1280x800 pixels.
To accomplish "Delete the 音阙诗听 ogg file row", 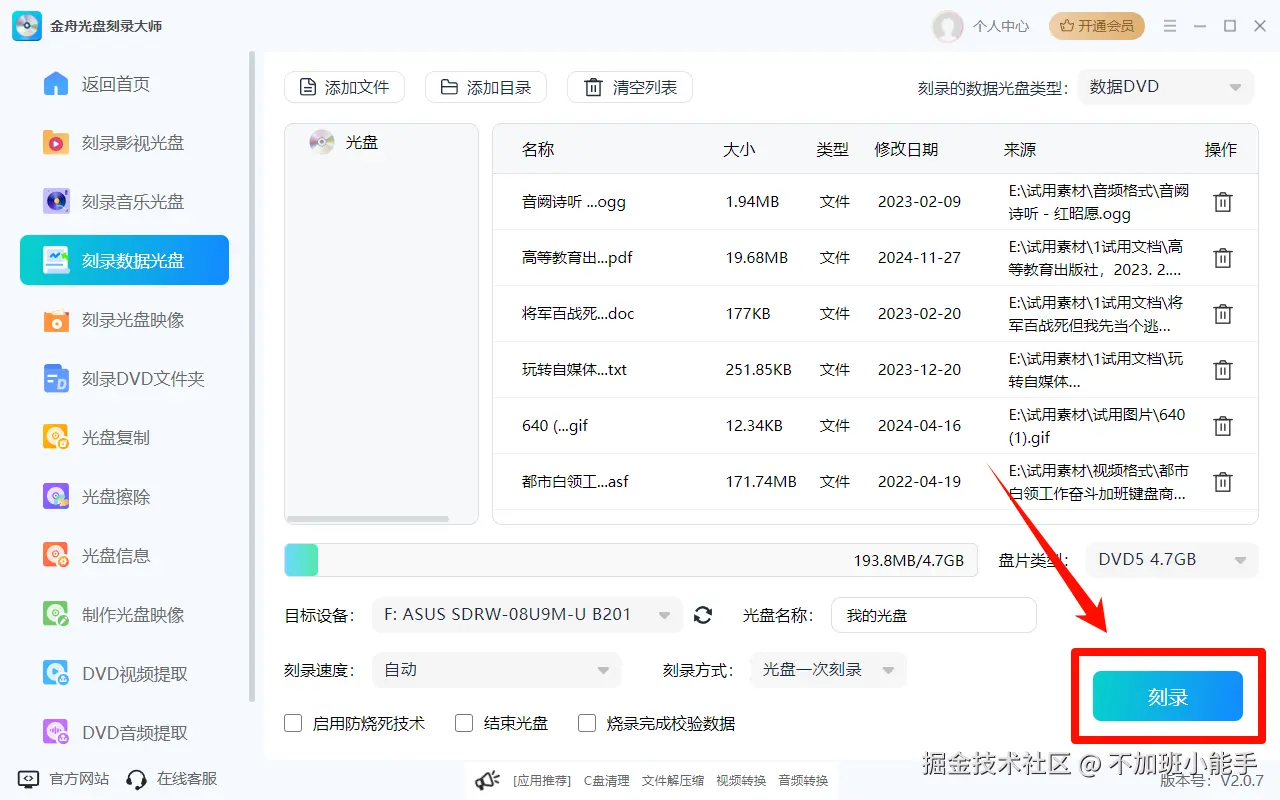I will tap(1222, 202).
